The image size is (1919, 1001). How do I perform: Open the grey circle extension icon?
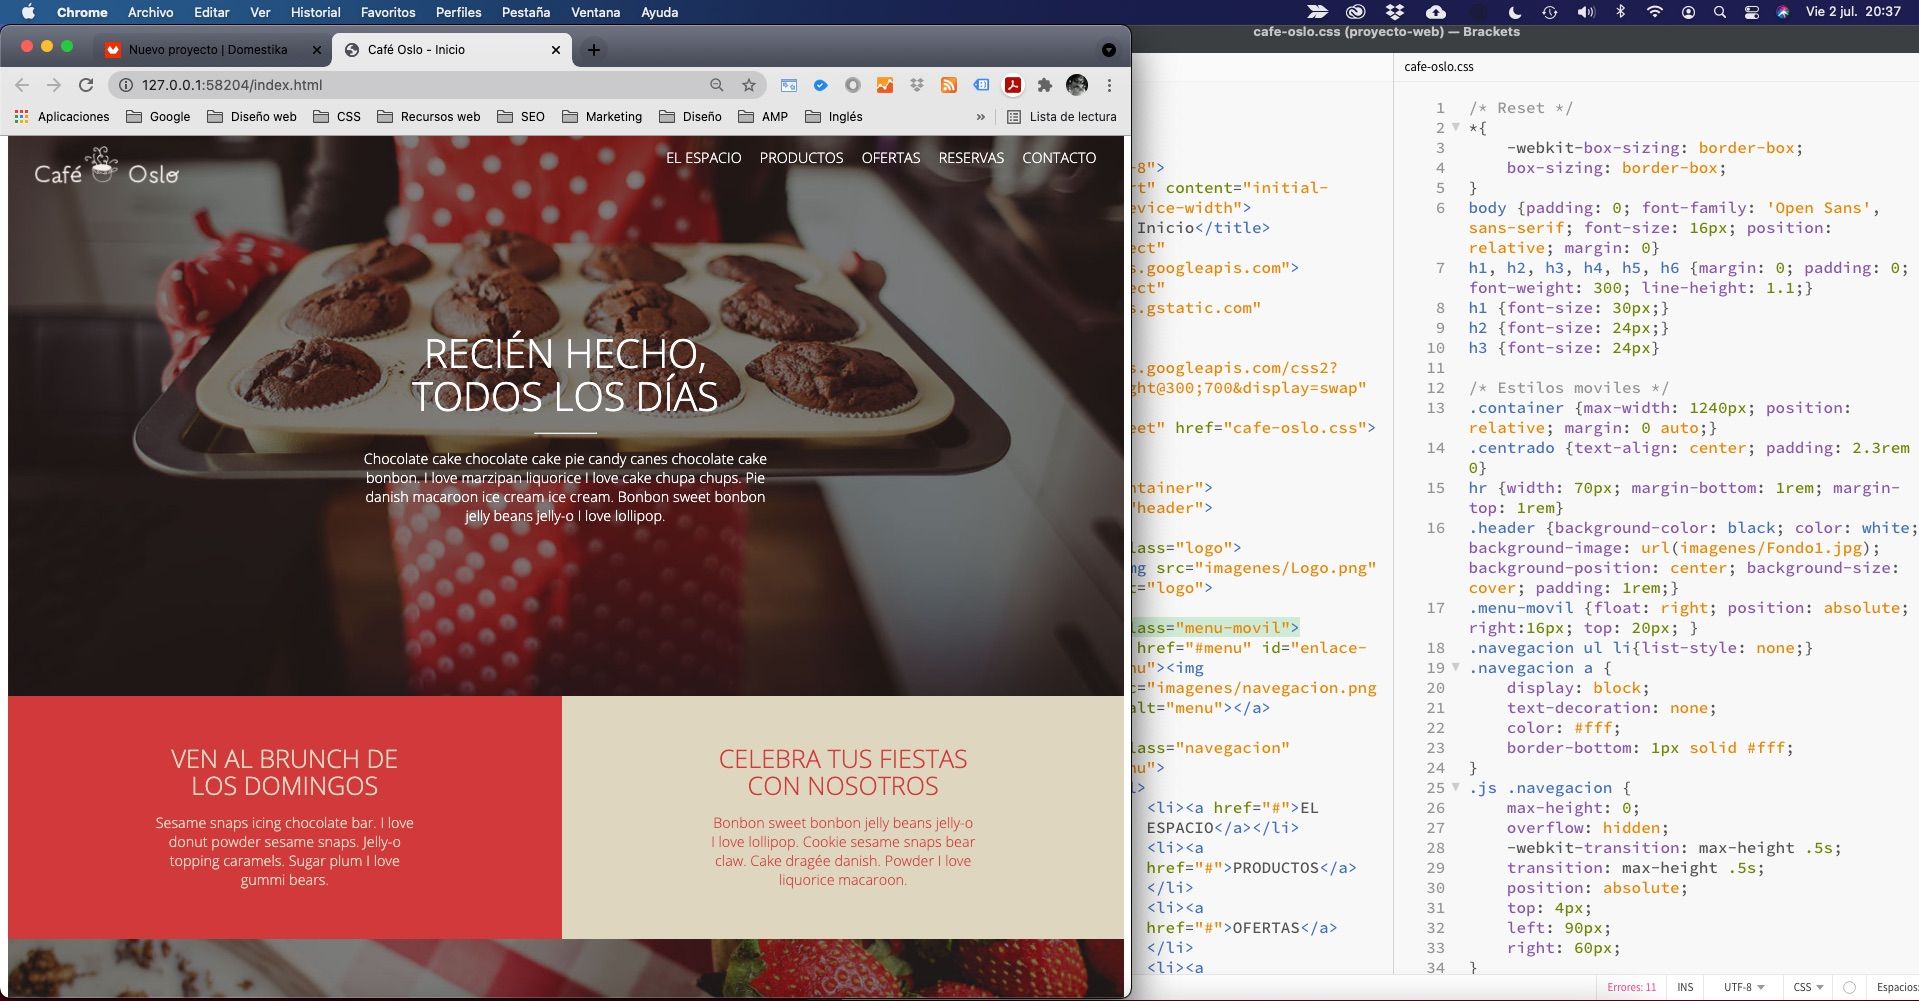click(x=853, y=85)
